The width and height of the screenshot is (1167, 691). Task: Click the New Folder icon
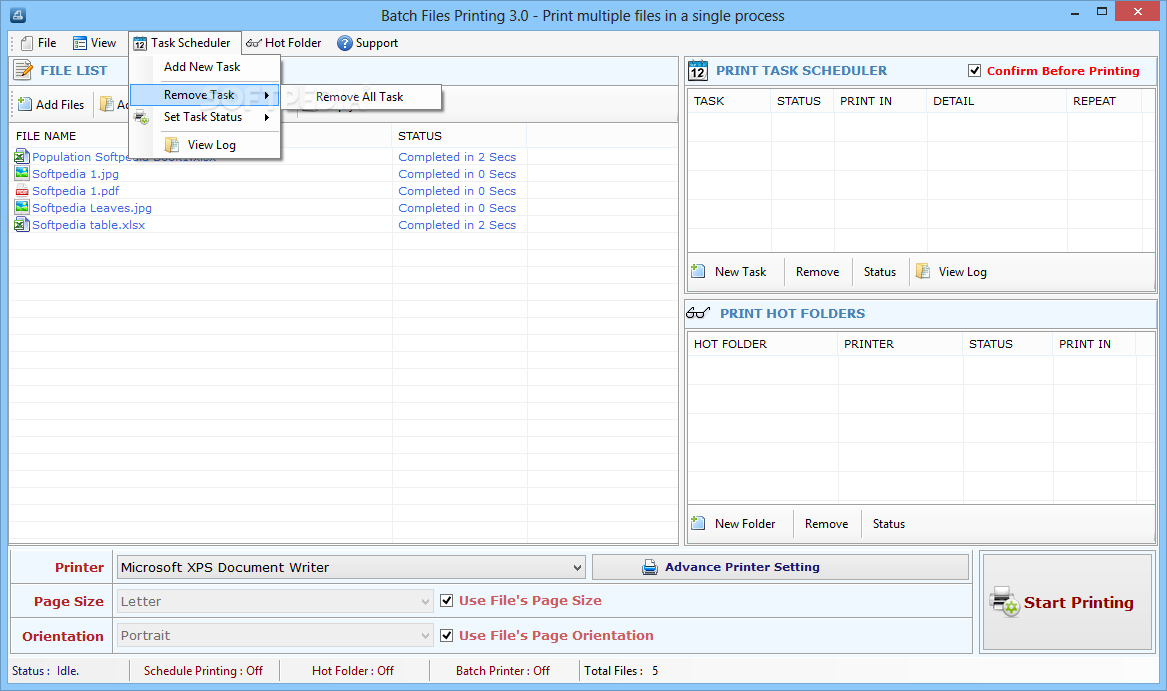click(x=698, y=523)
